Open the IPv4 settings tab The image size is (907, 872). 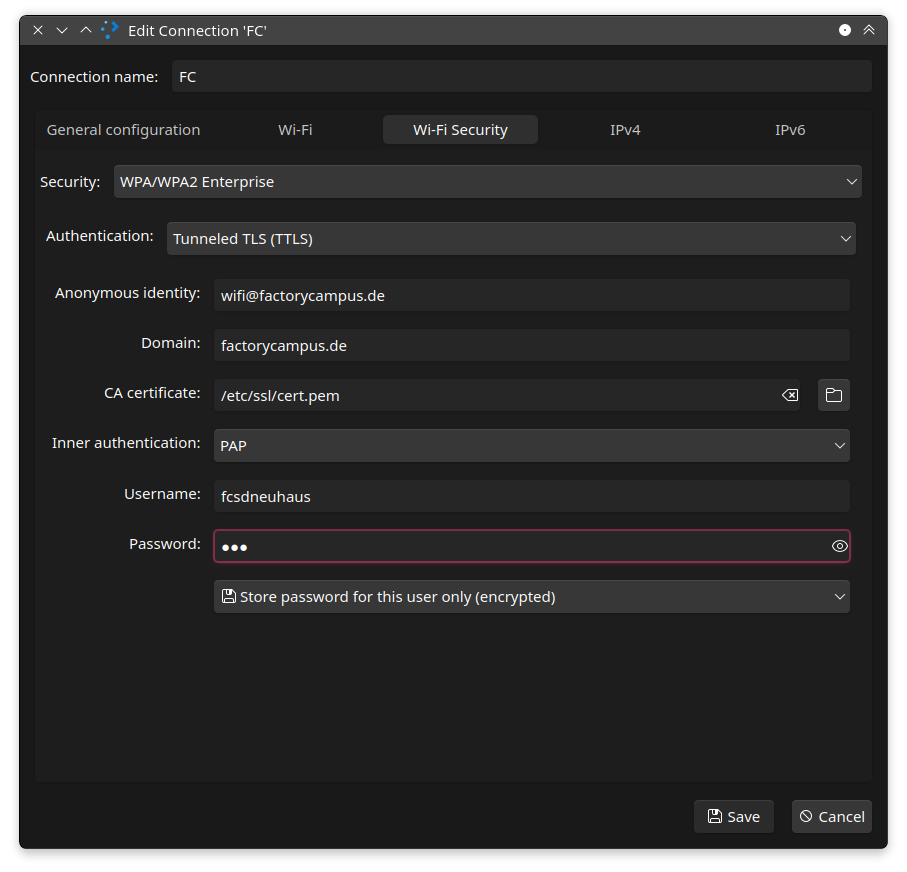point(625,129)
